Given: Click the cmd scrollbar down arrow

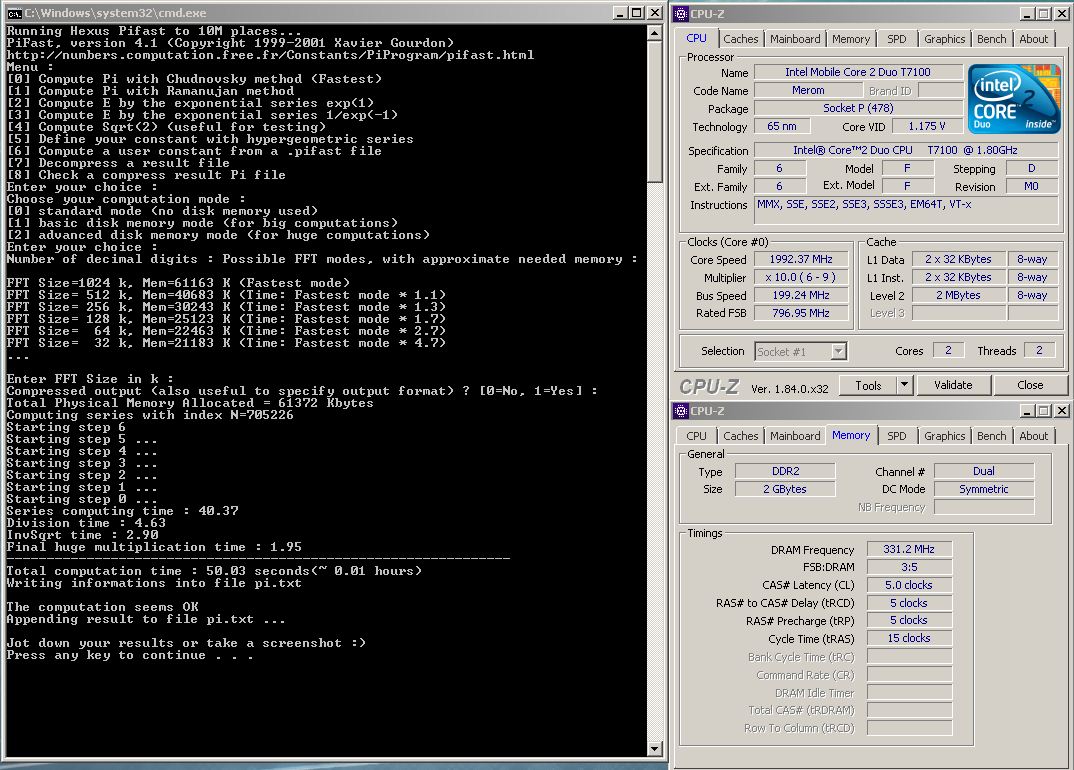Looking at the screenshot, I should click(654, 749).
